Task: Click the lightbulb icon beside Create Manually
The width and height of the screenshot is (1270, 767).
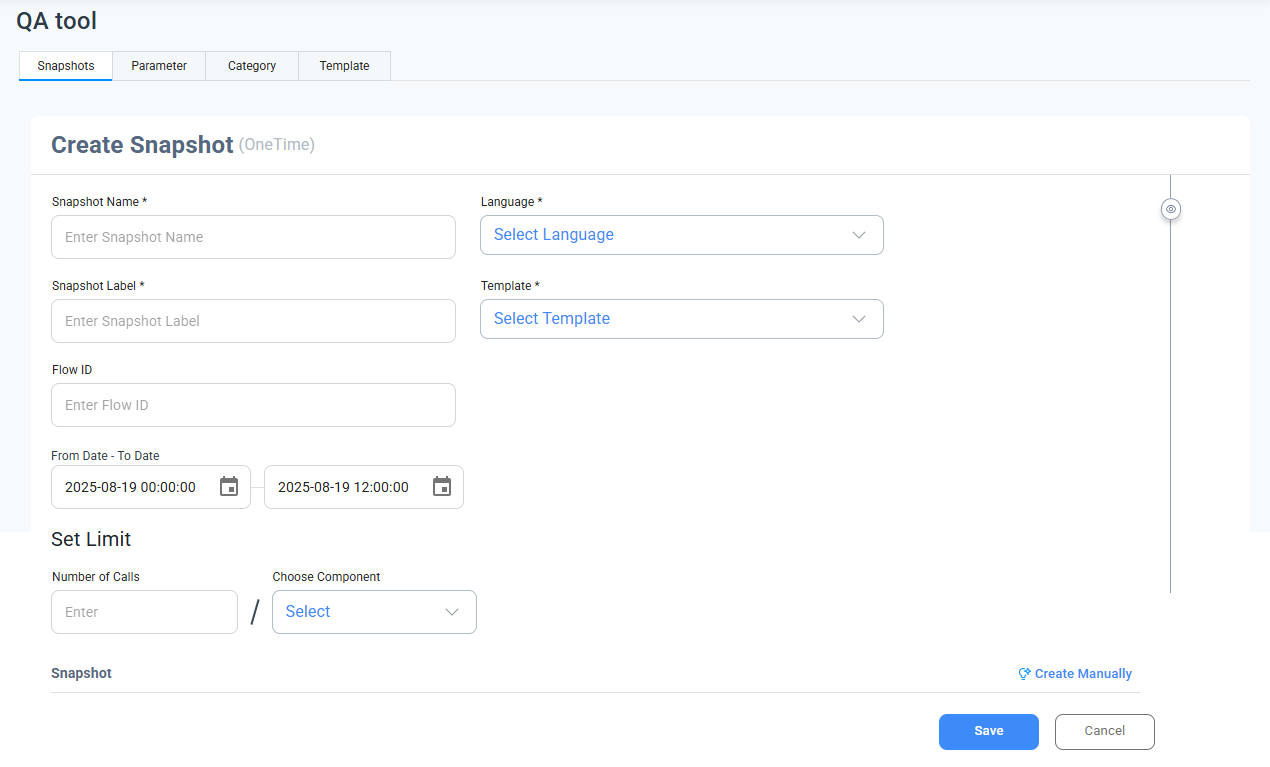Action: pyautogui.click(x=1024, y=674)
